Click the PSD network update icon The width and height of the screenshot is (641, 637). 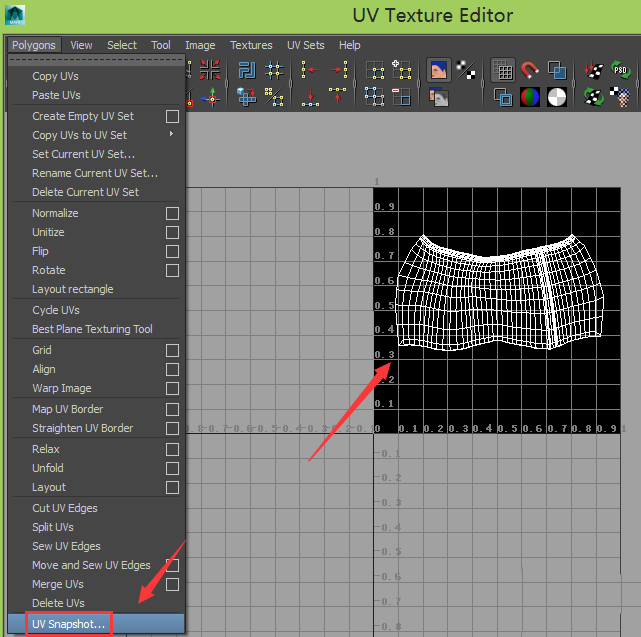point(620,70)
